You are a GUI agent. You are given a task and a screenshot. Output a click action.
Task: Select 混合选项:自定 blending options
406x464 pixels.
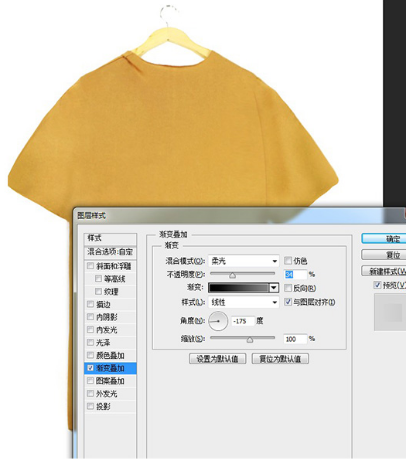click(x=110, y=252)
